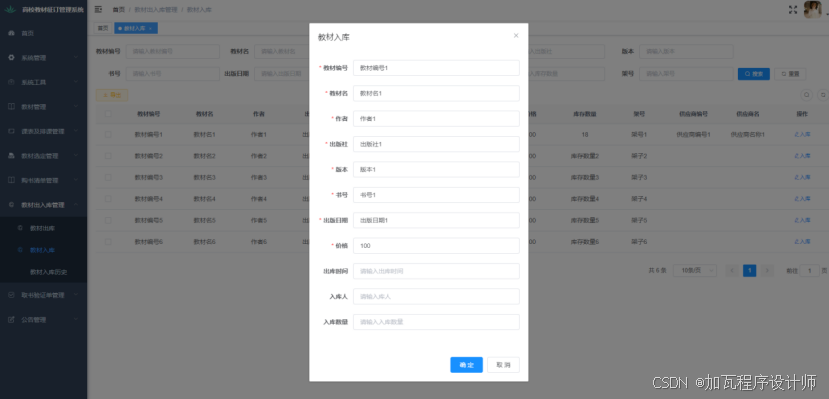The height and width of the screenshot is (399, 829).
Task: Click the 出版日期 field in the dialog
Action: 436,220
